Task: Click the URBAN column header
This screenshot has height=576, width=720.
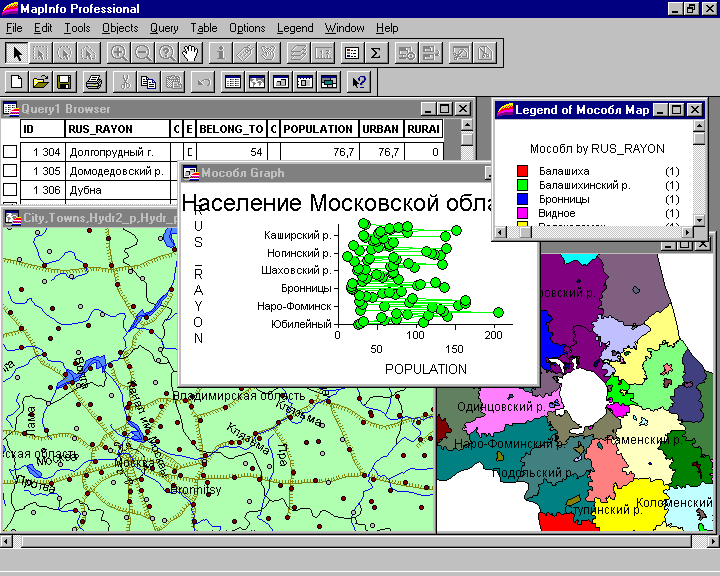Action: tap(381, 129)
